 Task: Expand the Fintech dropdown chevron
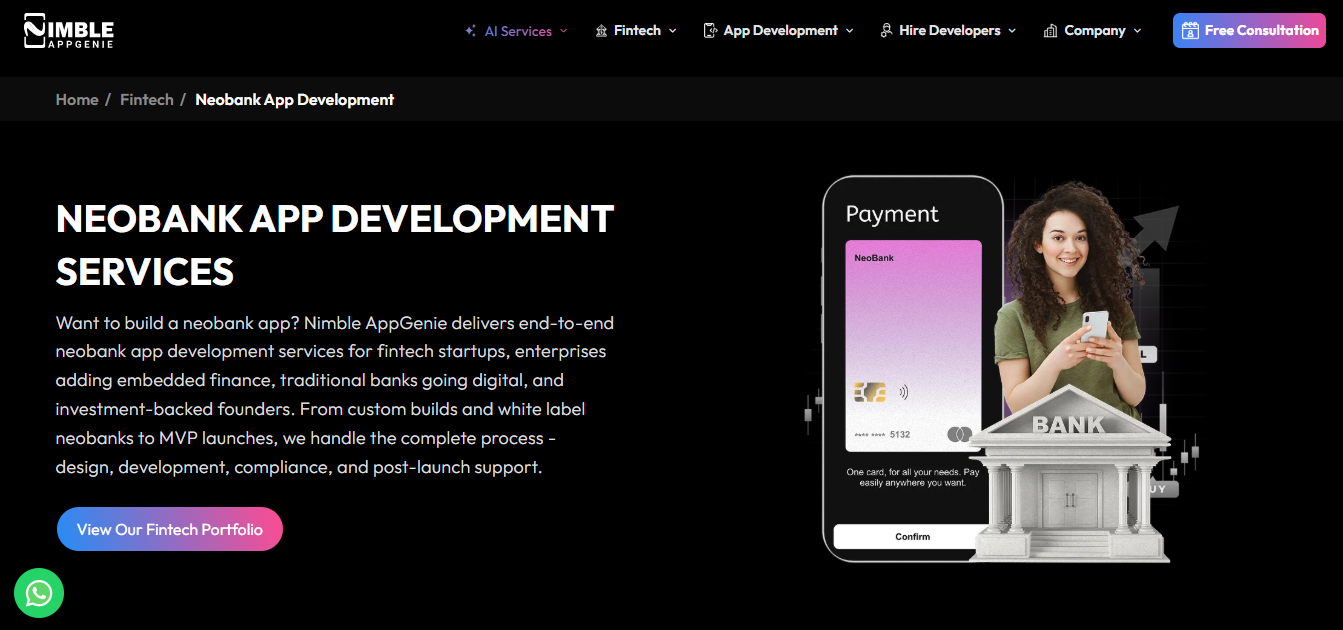click(672, 31)
